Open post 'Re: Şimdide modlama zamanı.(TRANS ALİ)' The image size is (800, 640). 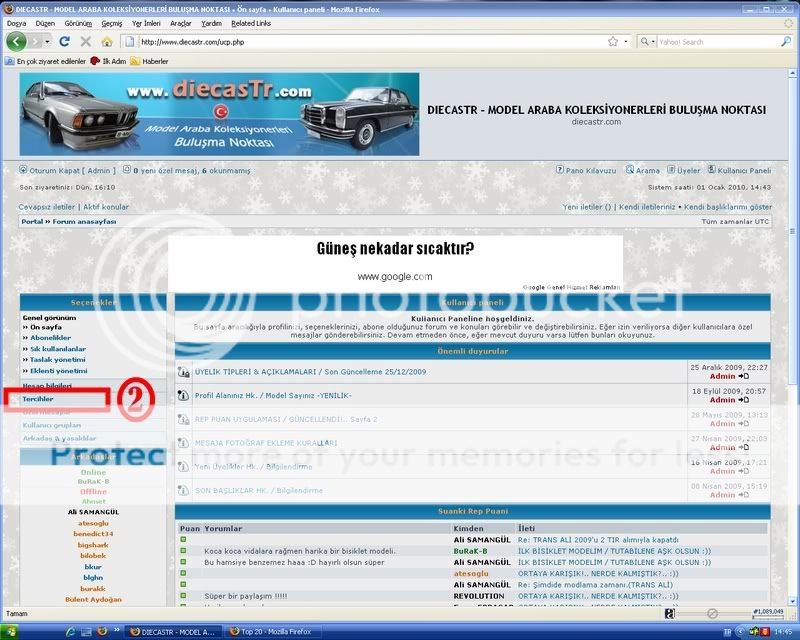tap(595, 585)
